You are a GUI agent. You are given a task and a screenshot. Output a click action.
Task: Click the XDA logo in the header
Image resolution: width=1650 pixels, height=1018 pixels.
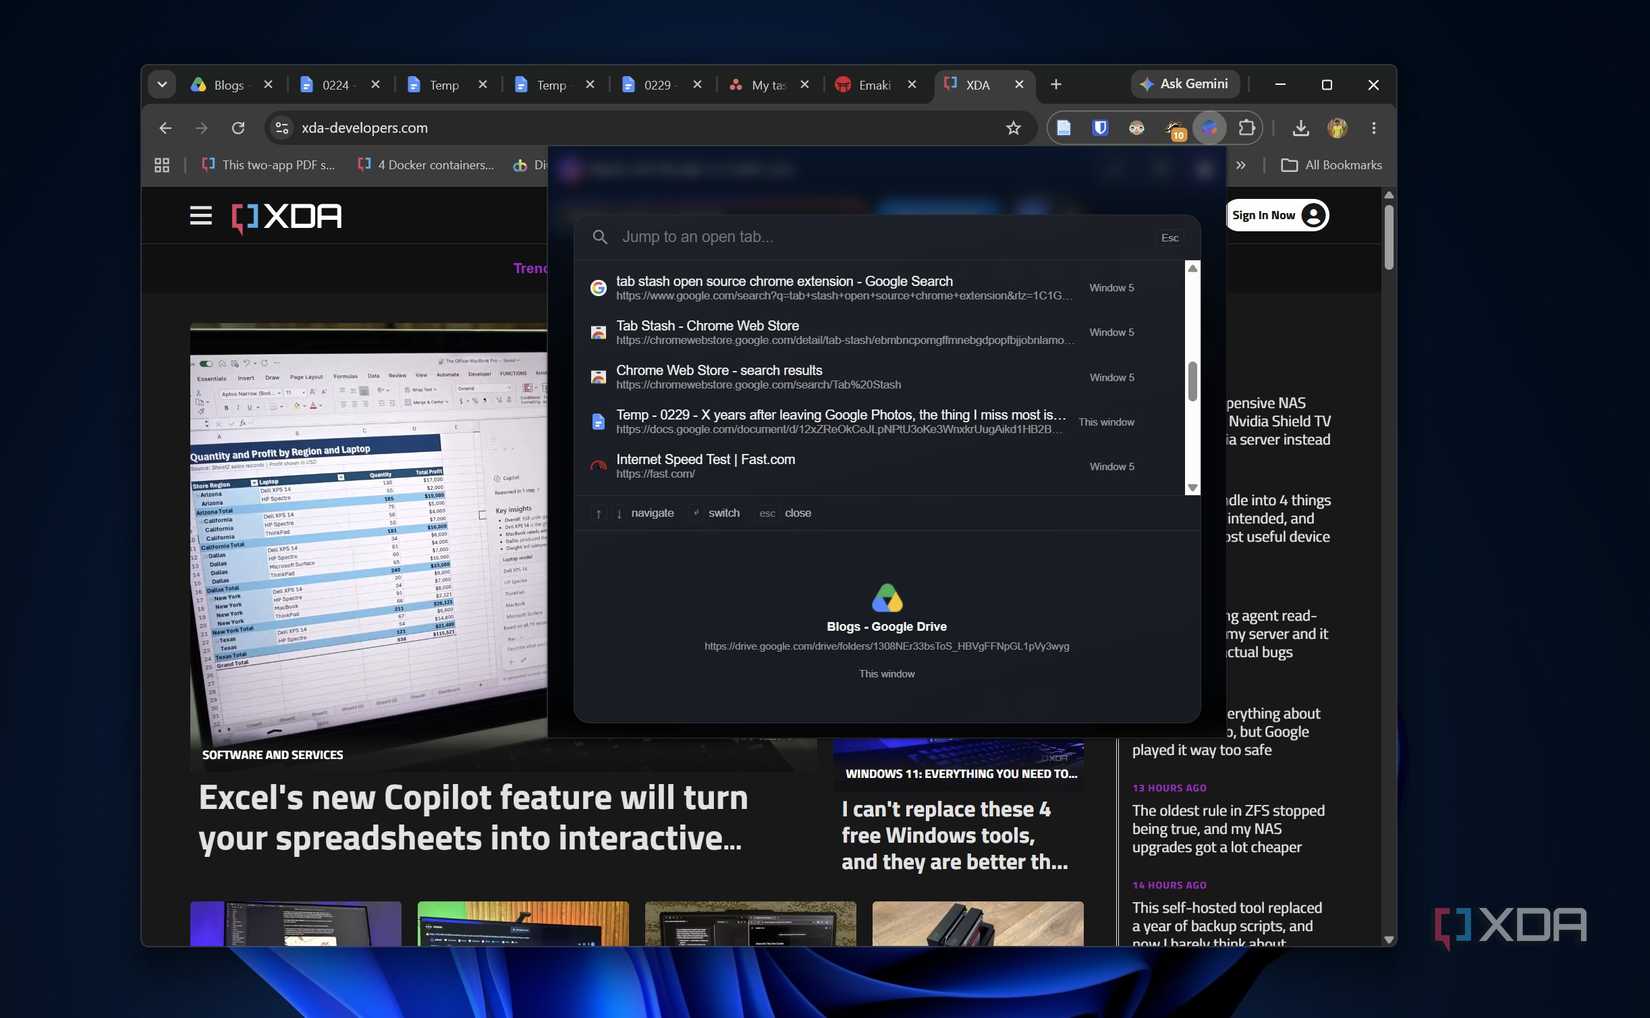(x=287, y=216)
